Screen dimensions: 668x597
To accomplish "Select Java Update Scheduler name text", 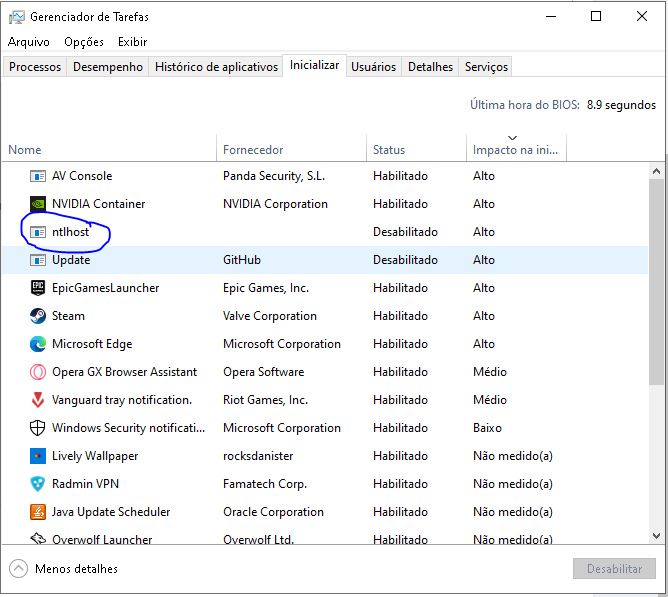I will coord(111,512).
